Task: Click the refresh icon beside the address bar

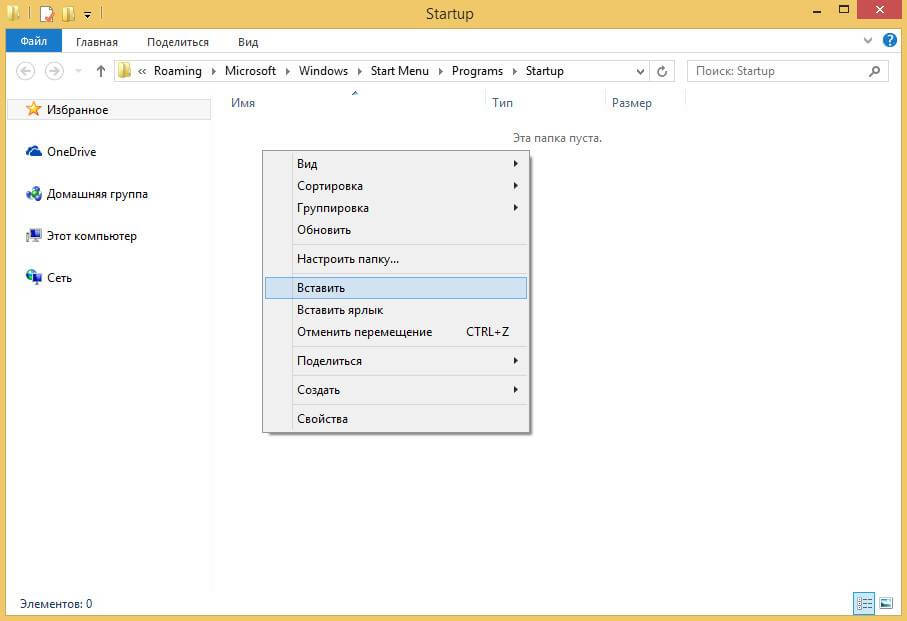Action: (x=662, y=71)
